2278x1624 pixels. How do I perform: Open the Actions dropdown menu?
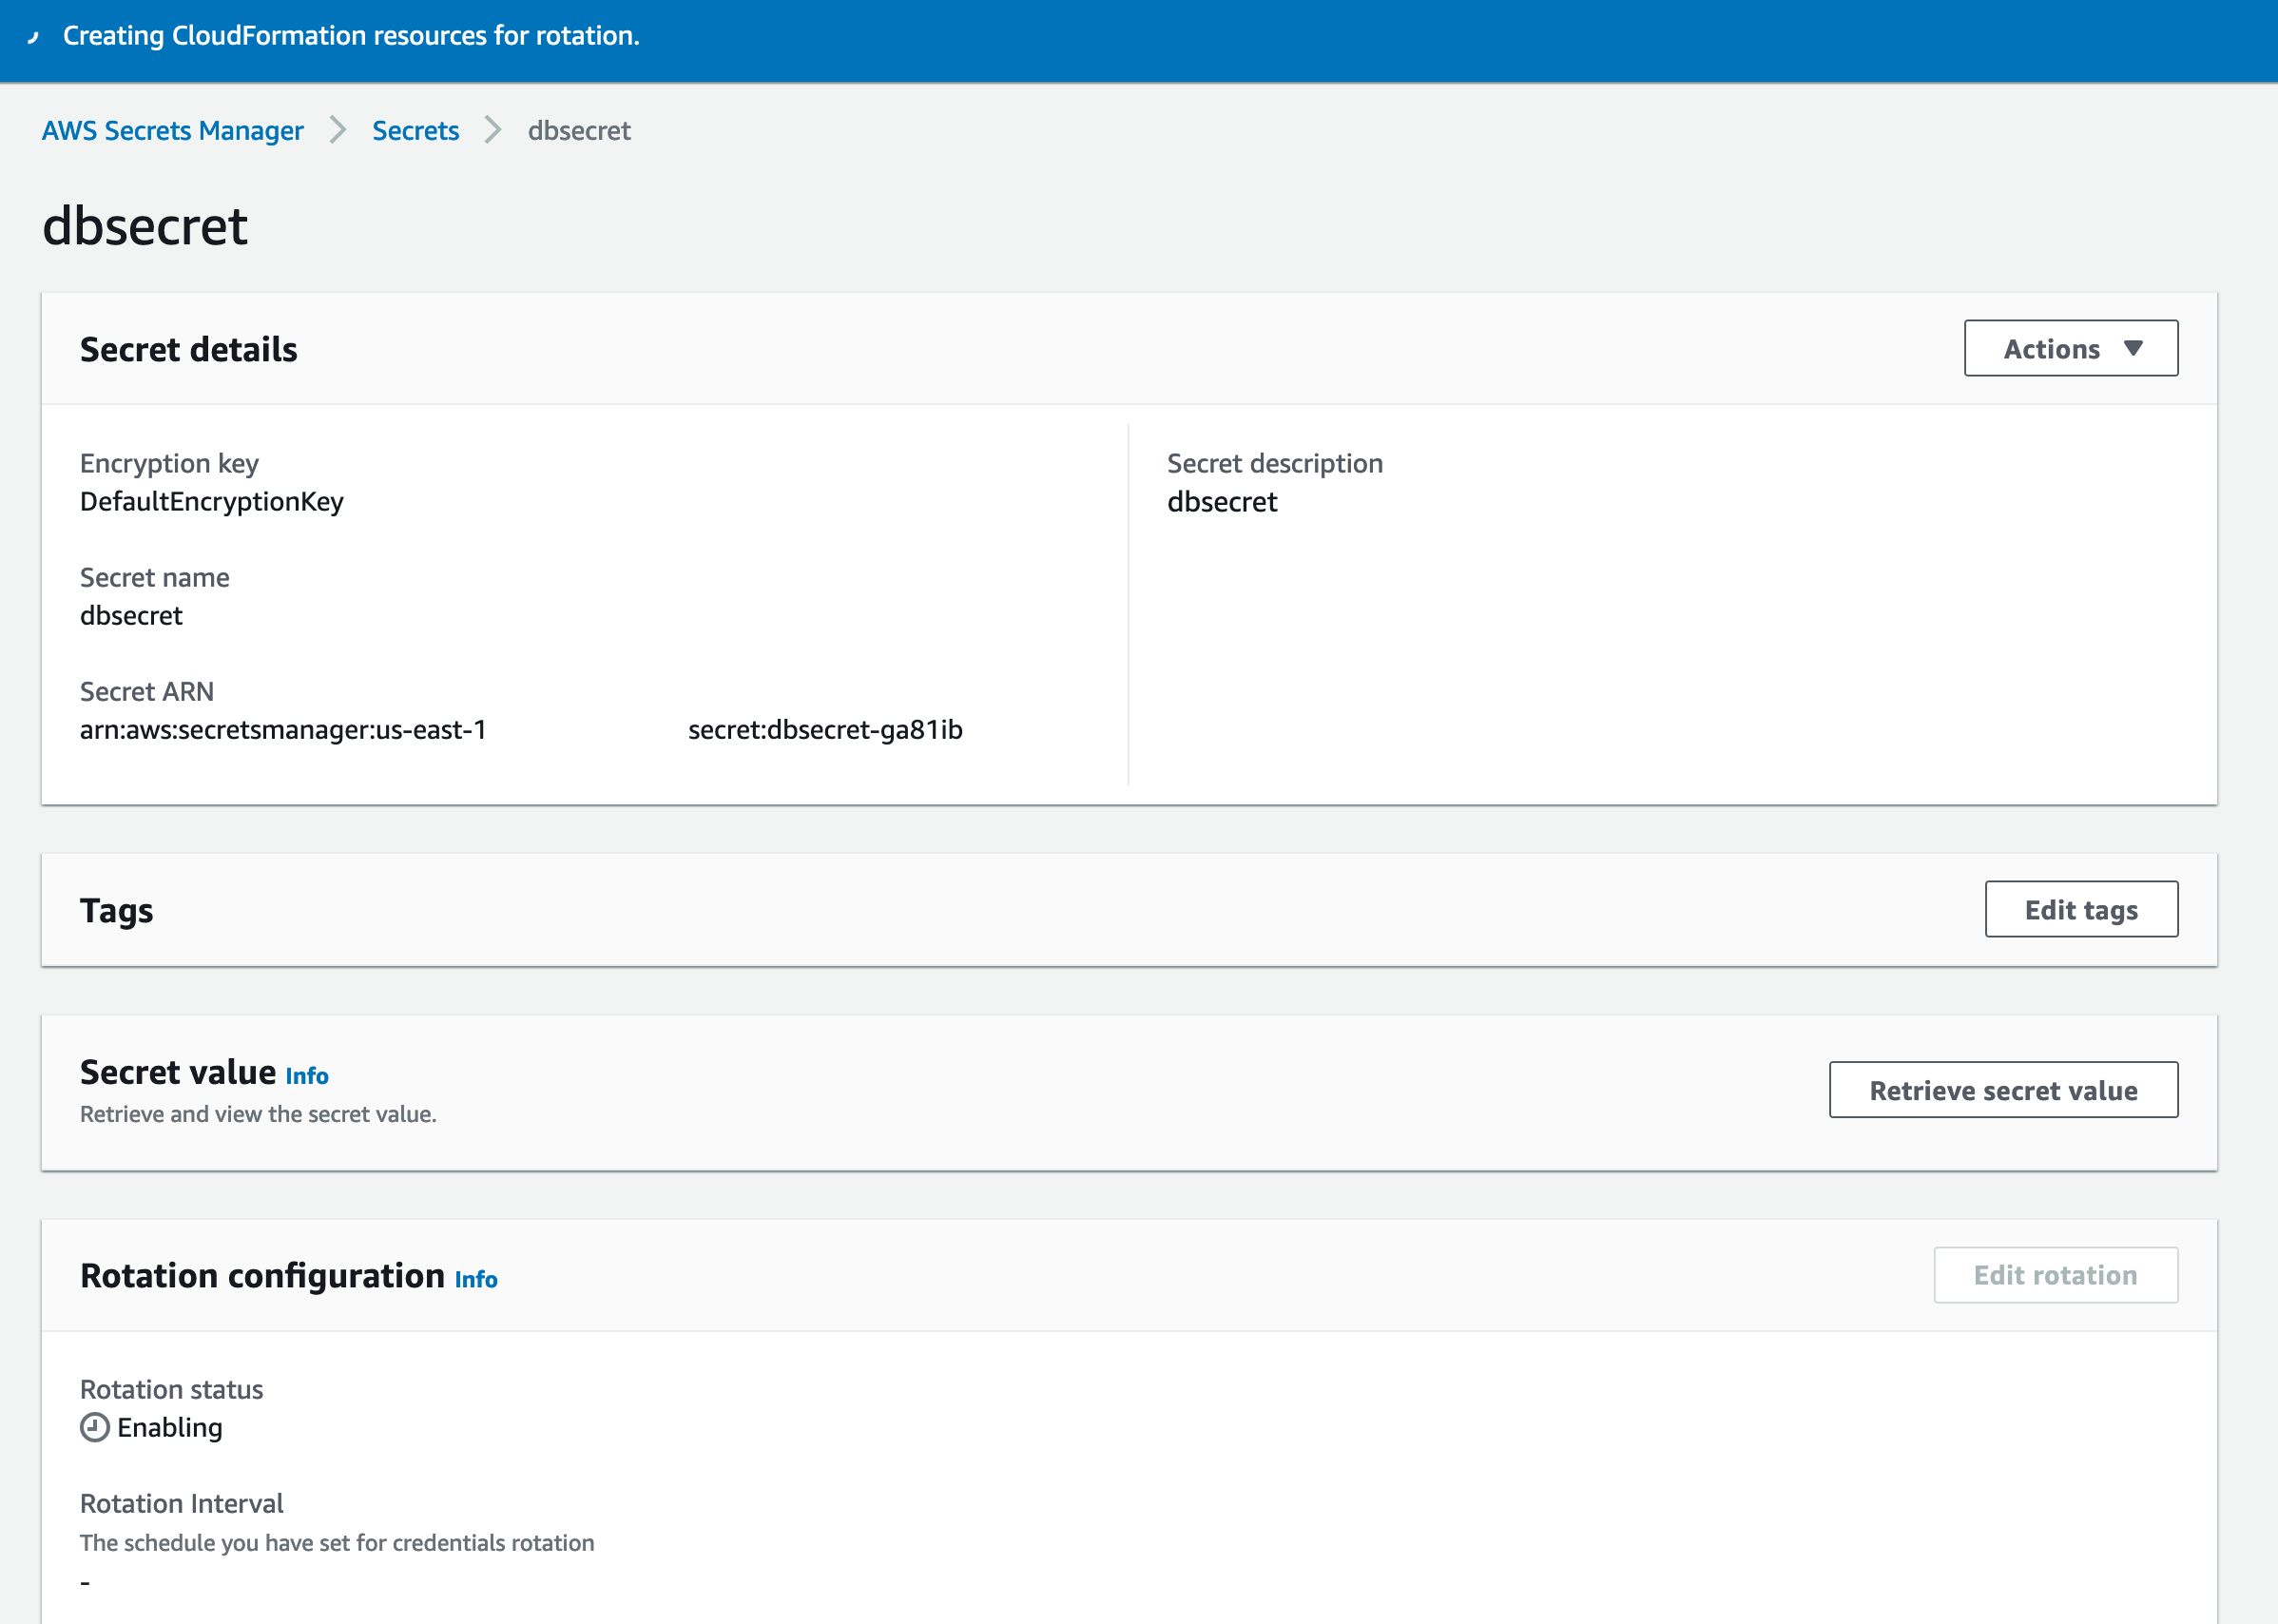tap(2070, 348)
